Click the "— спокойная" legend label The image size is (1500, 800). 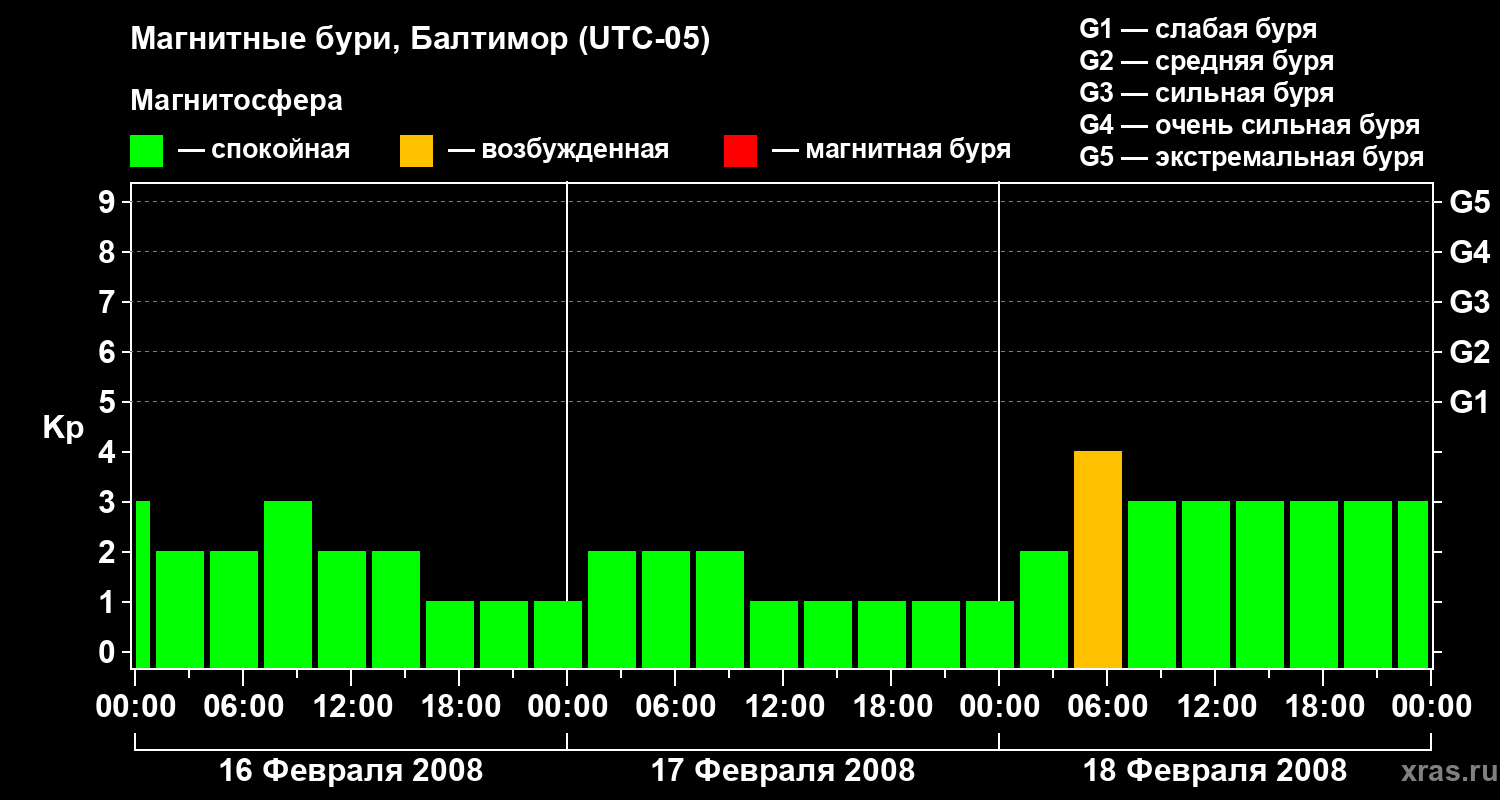(264, 151)
